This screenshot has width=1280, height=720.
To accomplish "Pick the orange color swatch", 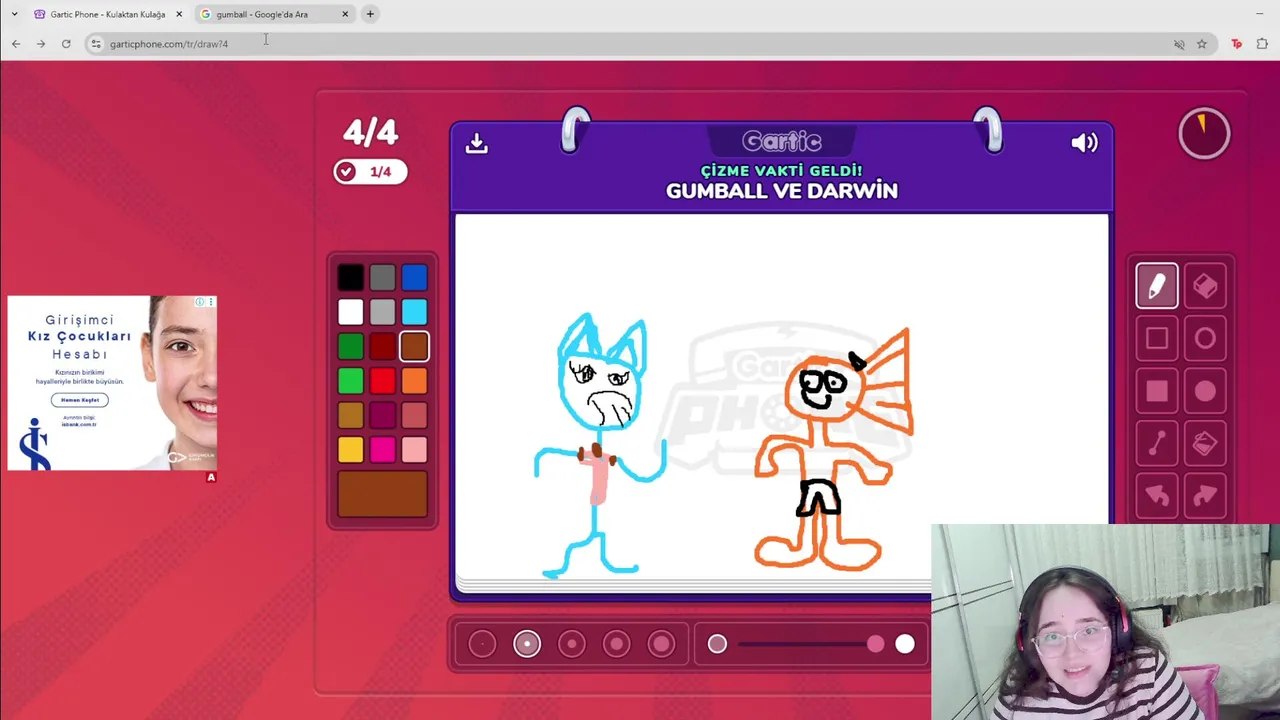I will point(415,381).
